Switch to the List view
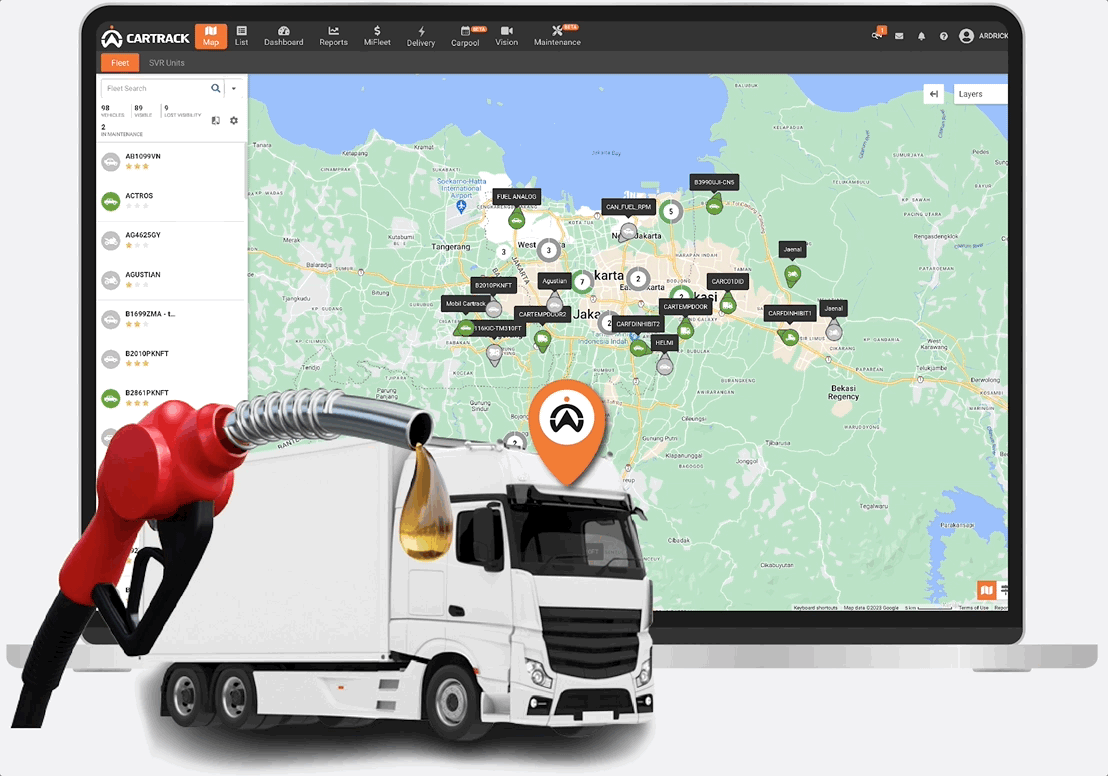Viewport: 1108px width, 776px height. (x=242, y=36)
